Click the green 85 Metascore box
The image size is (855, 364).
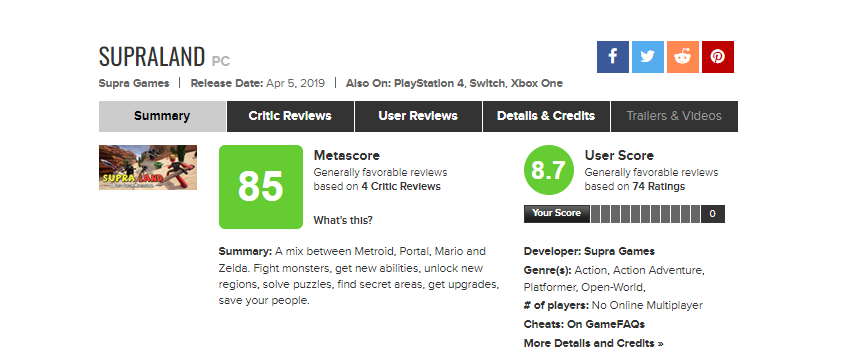[x=261, y=187]
